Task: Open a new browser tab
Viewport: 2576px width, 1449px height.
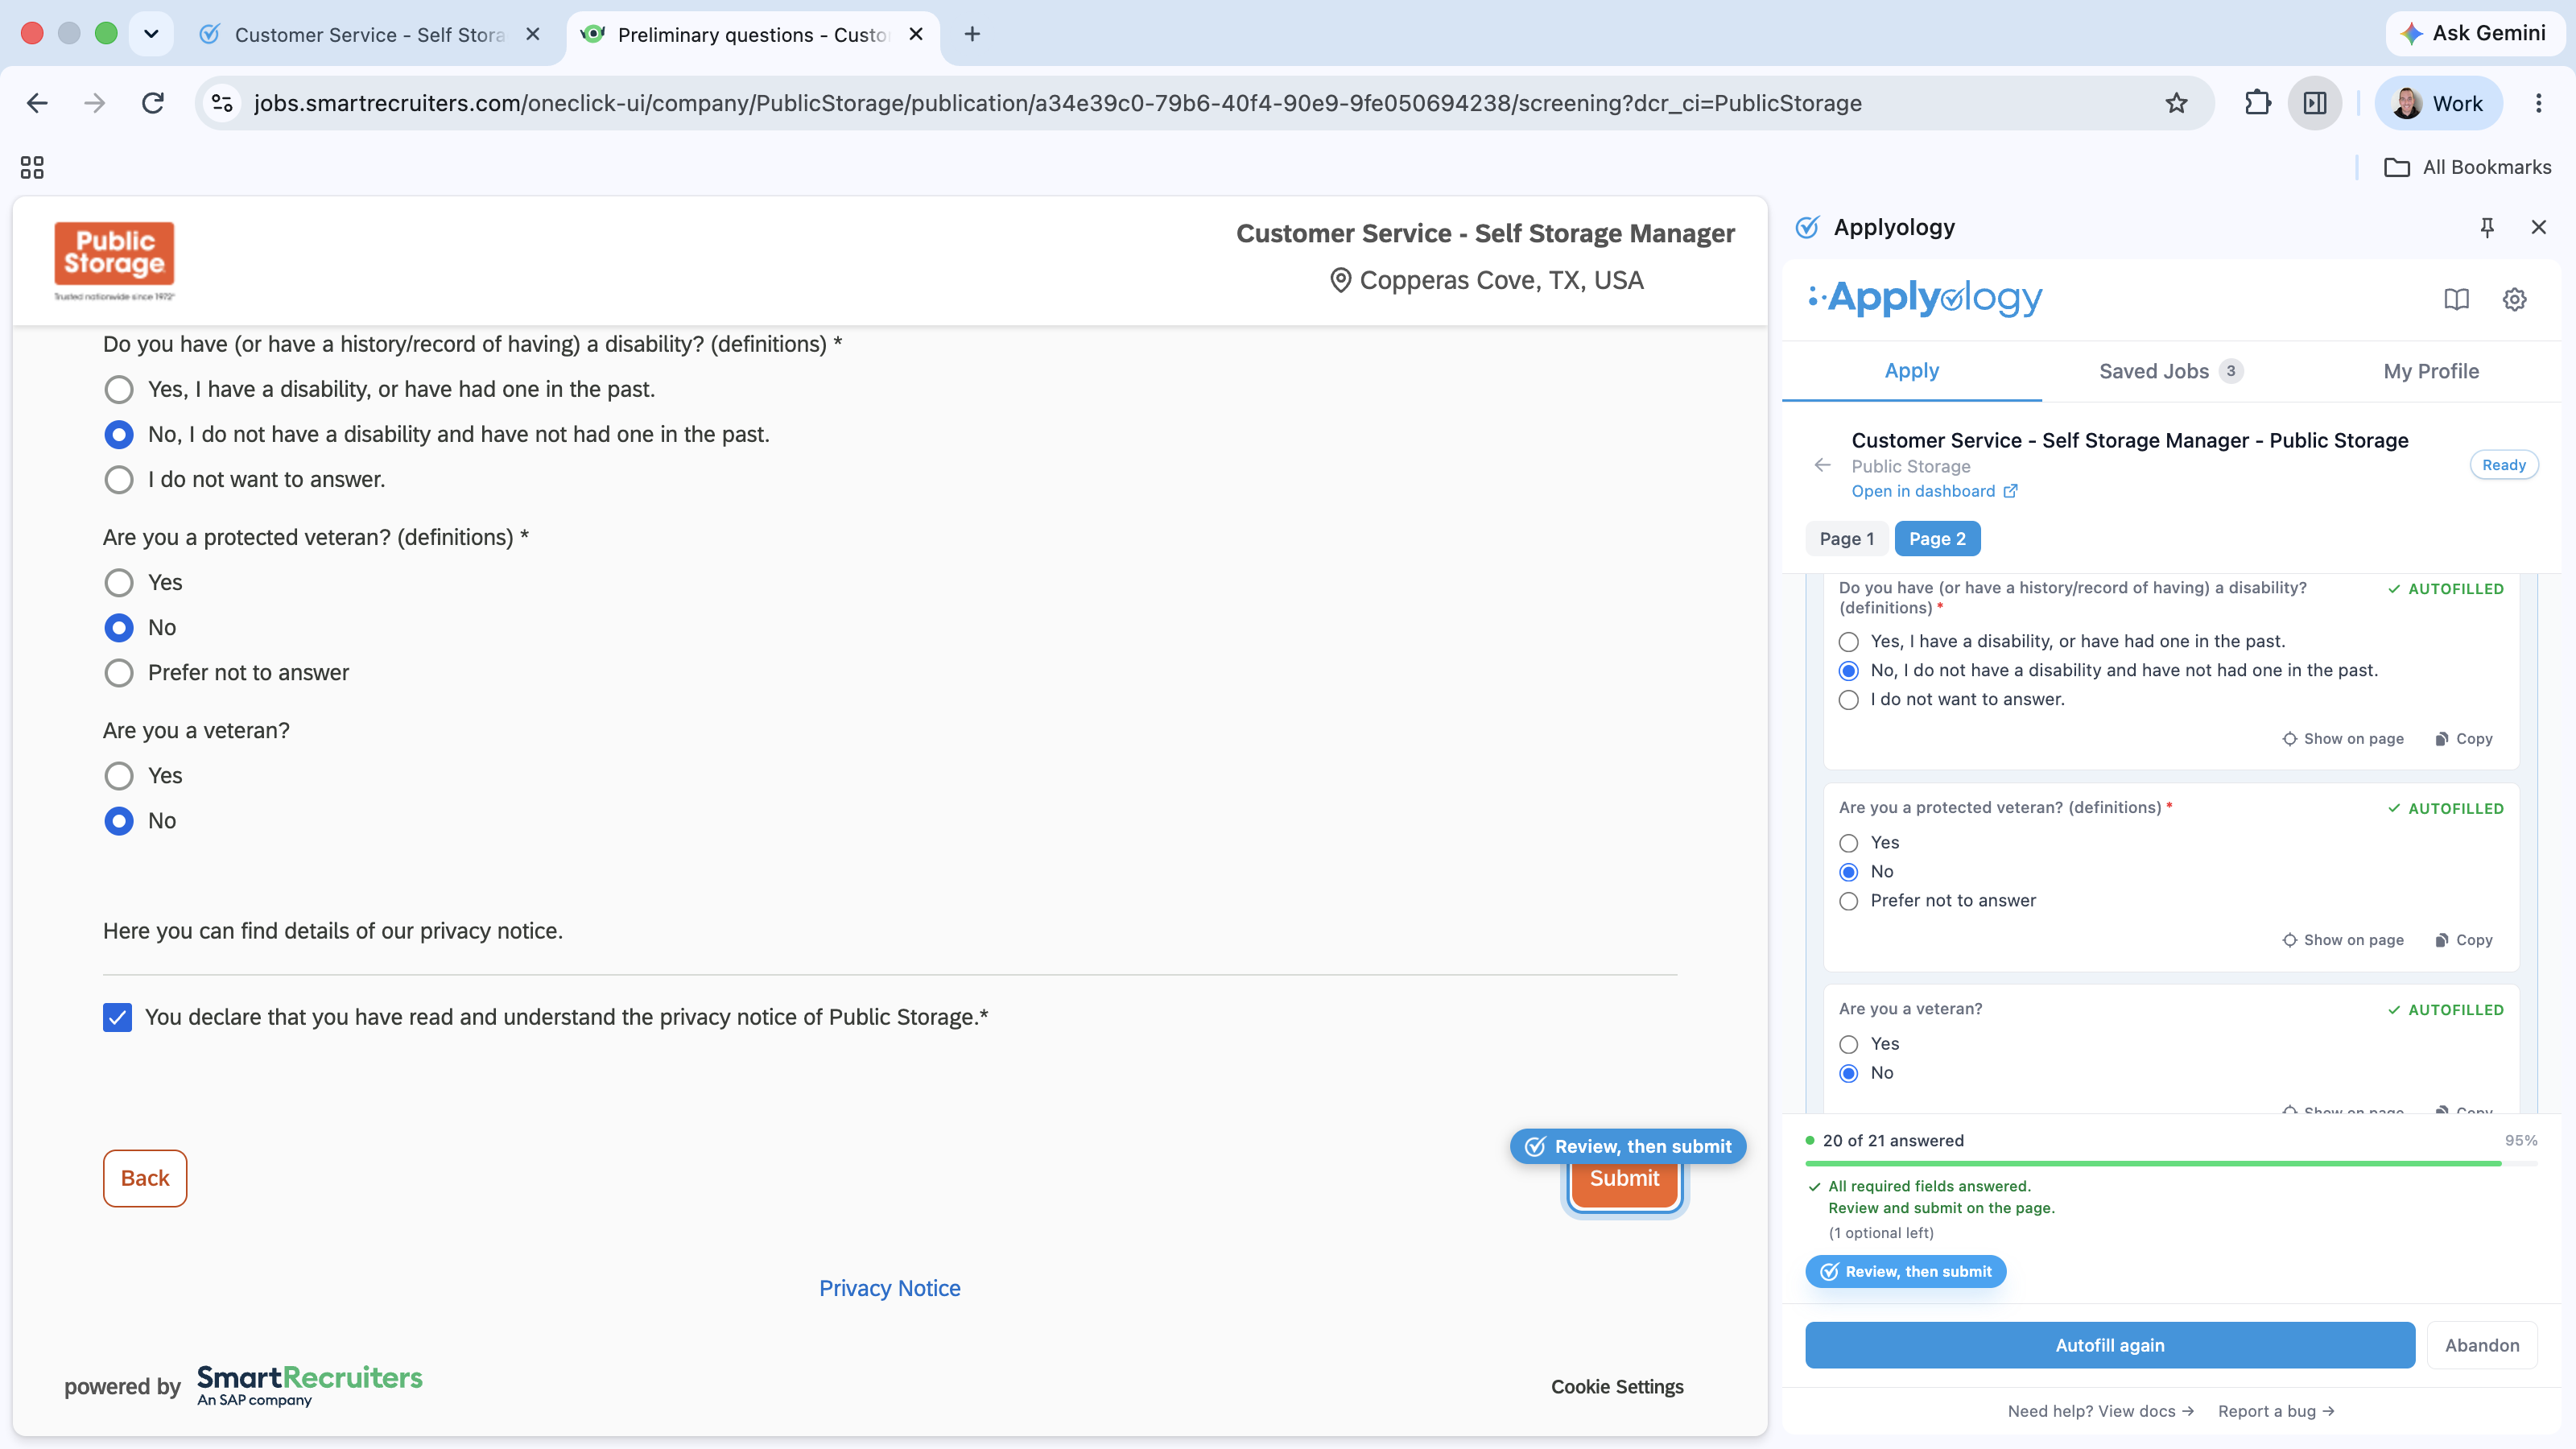Action: pyautogui.click(x=972, y=34)
